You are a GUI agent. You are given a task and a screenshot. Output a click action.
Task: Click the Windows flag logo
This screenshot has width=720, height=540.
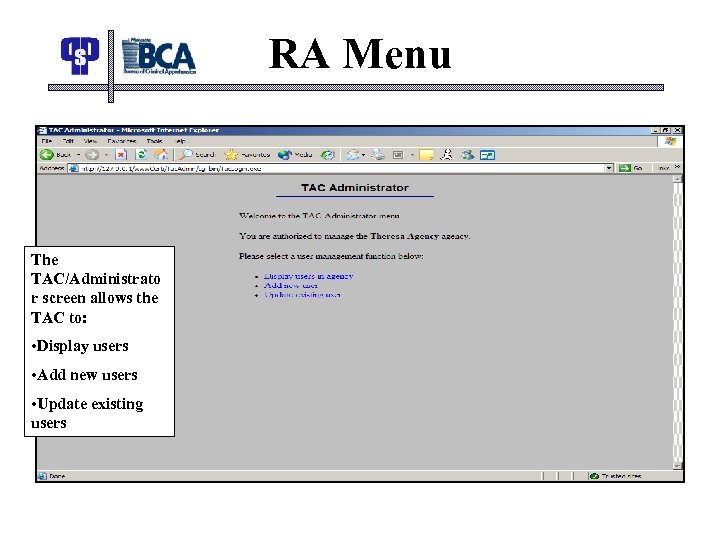[670, 141]
